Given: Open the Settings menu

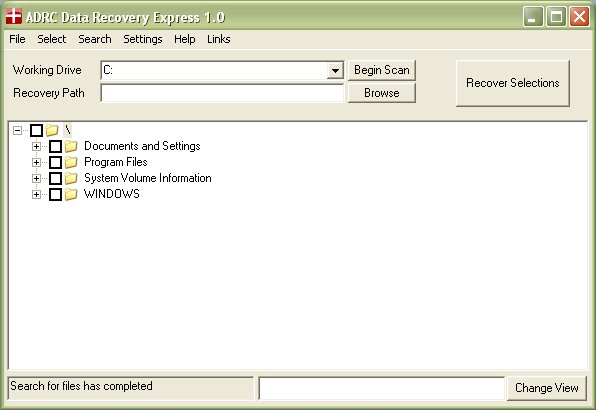Looking at the screenshot, I should tap(143, 39).
